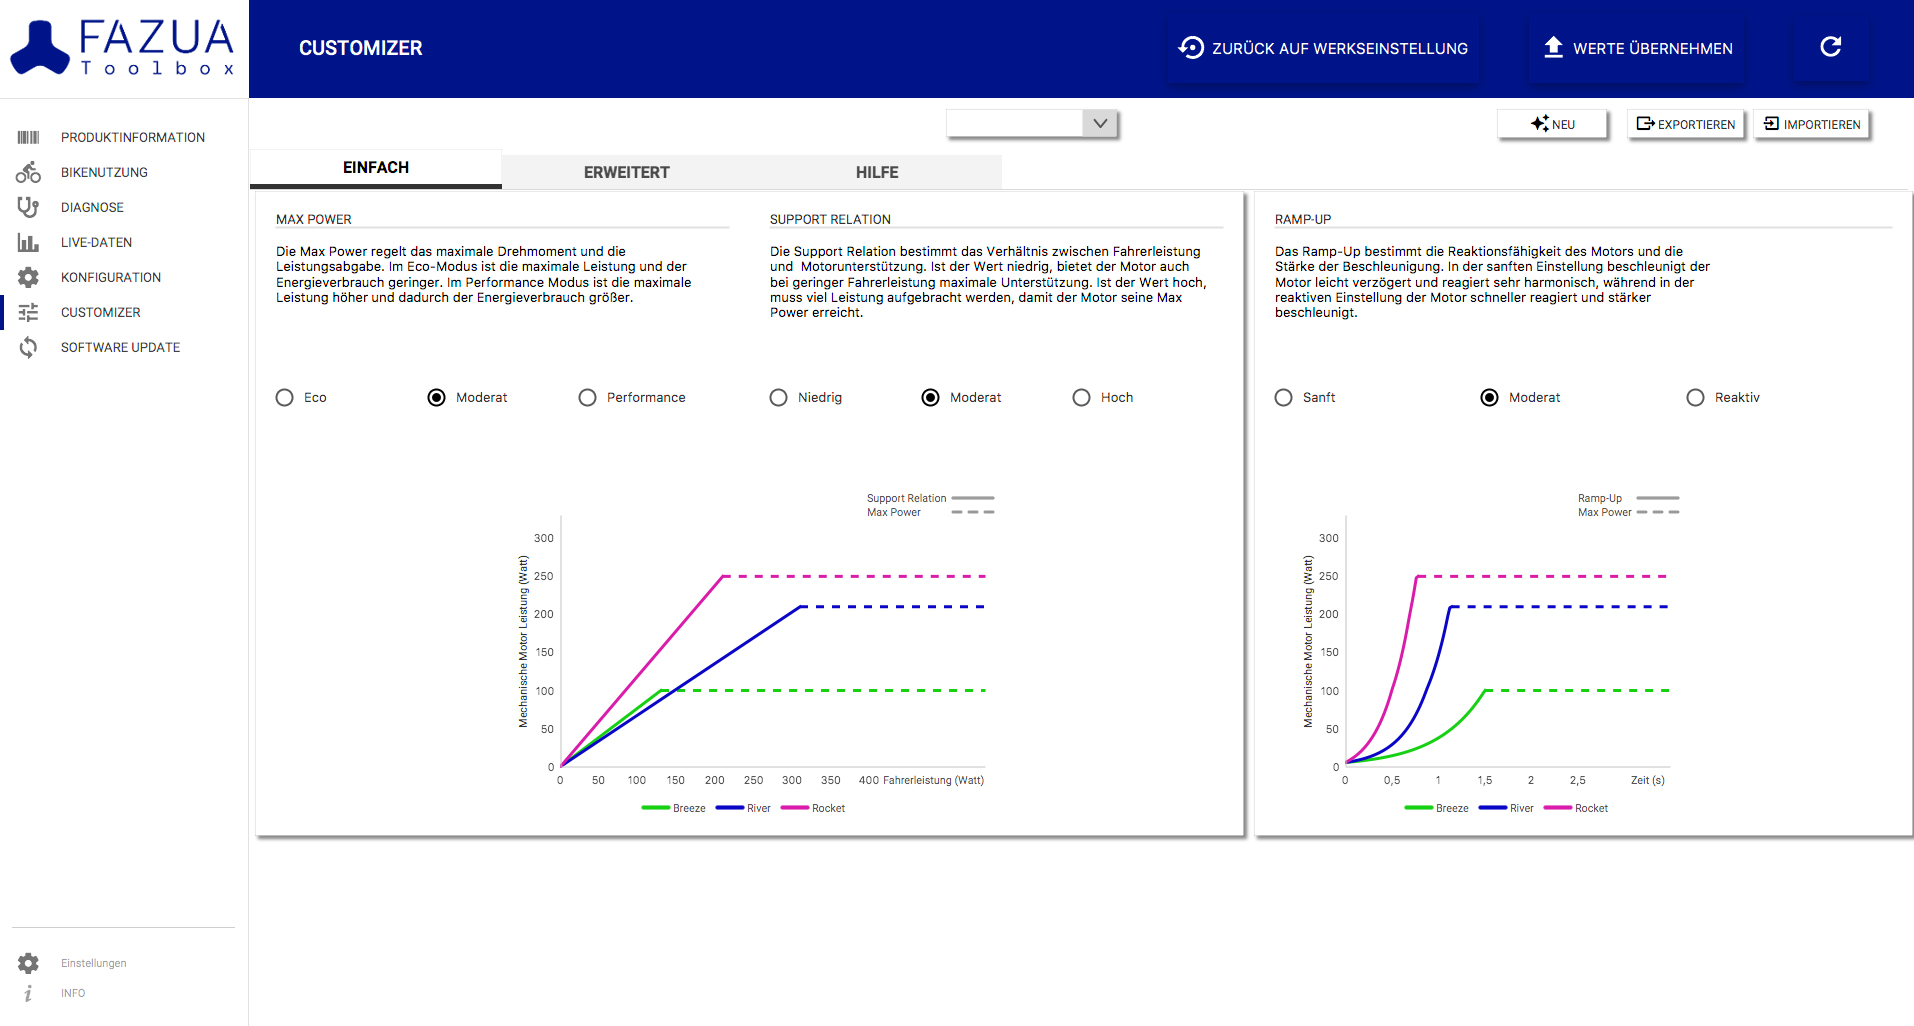Image resolution: width=1914 pixels, height=1026 pixels.
Task: Click the Konfiguration gear icon
Action: coord(28,277)
